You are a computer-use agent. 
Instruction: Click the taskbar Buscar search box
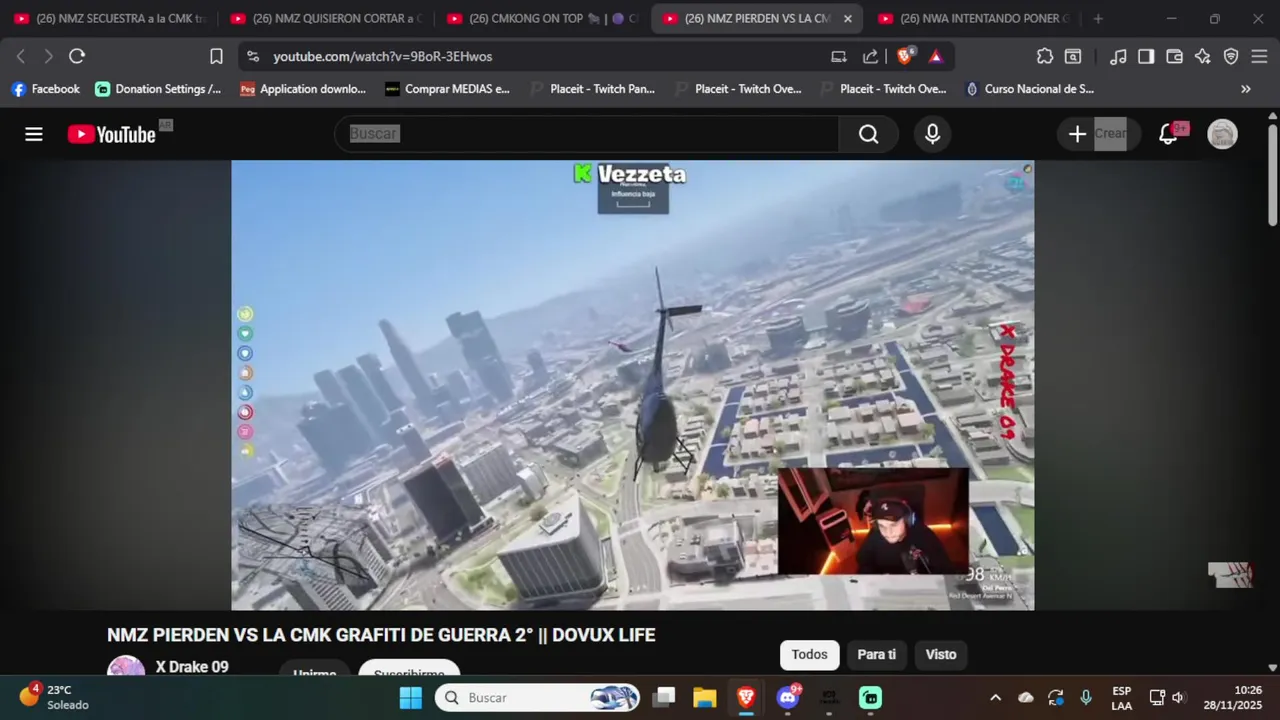537,697
